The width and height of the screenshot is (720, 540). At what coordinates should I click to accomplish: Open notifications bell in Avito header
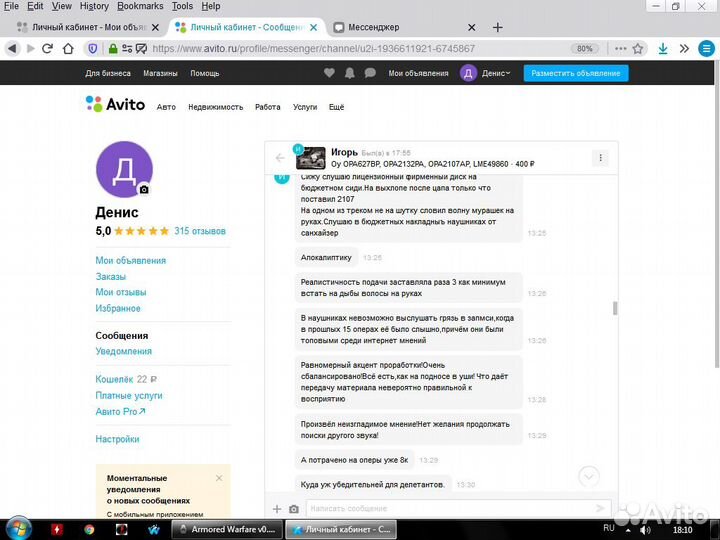[x=350, y=73]
